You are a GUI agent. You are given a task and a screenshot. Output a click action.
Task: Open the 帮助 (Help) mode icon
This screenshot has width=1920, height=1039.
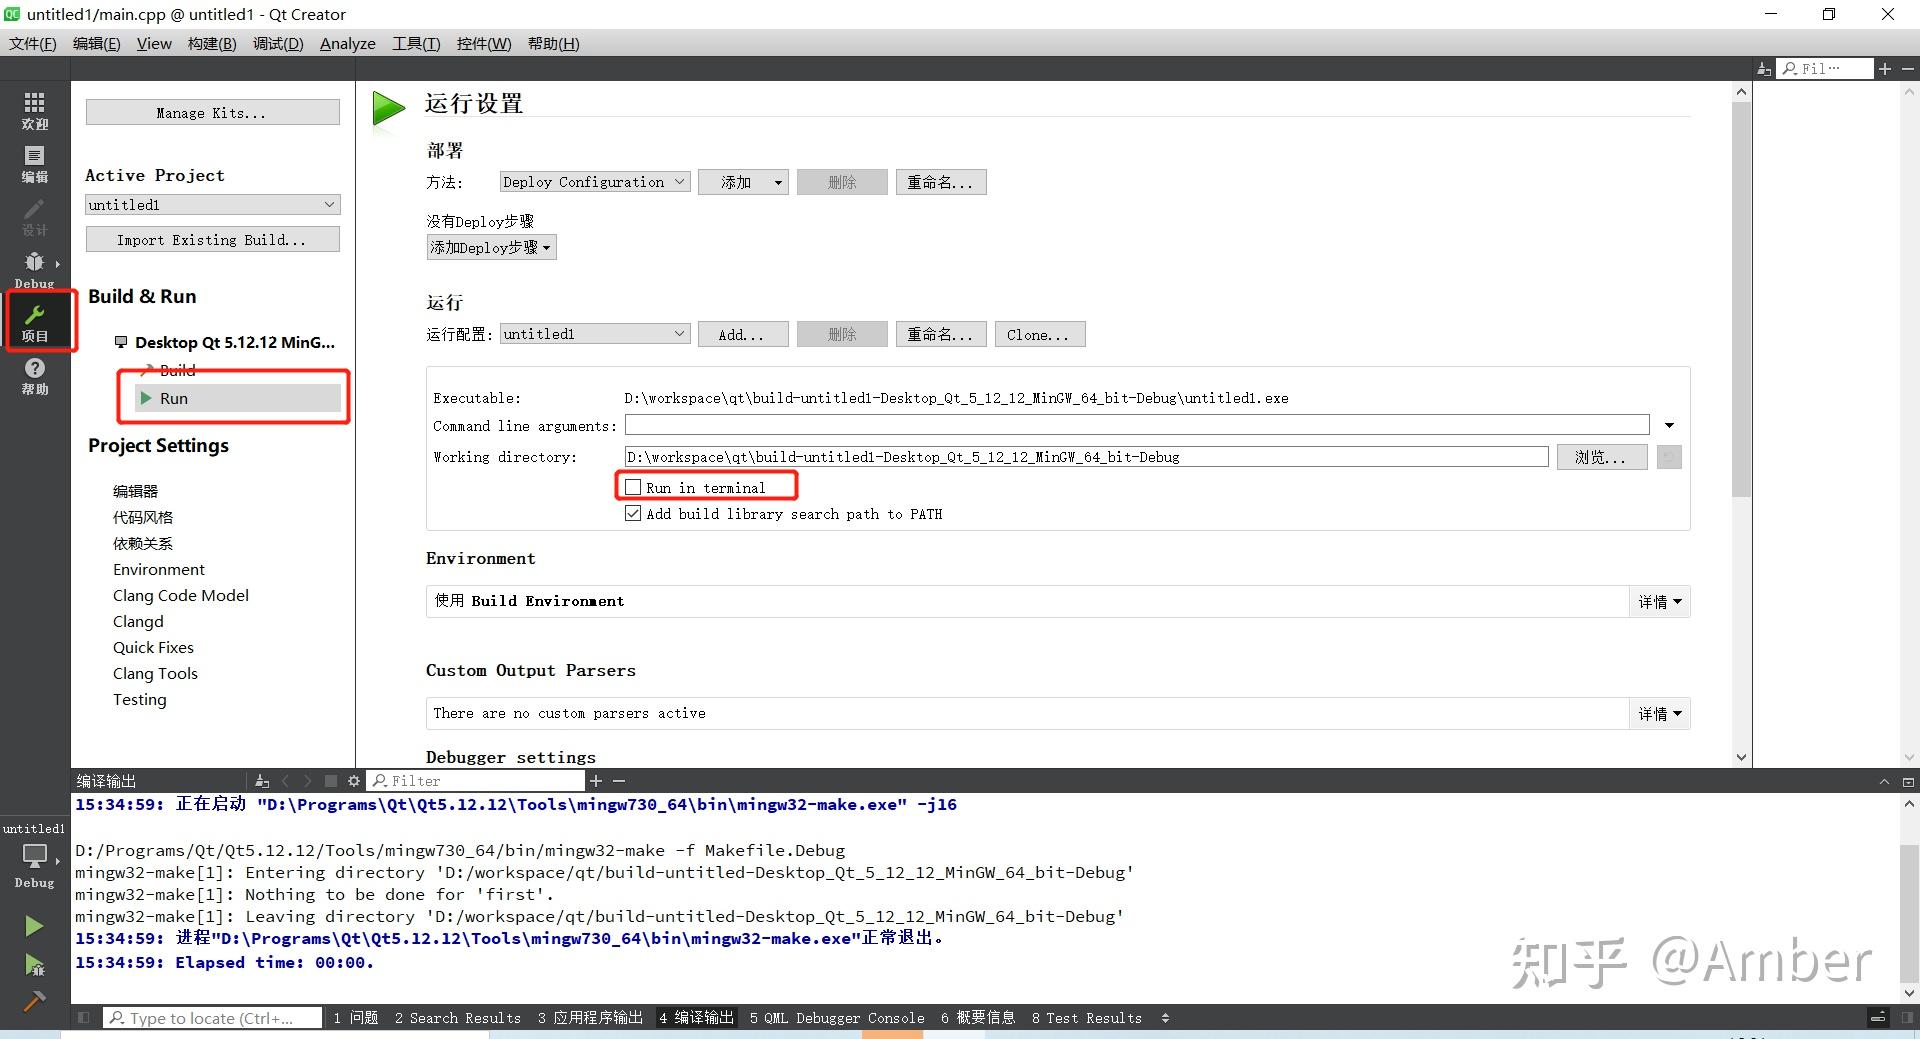tap(34, 378)
